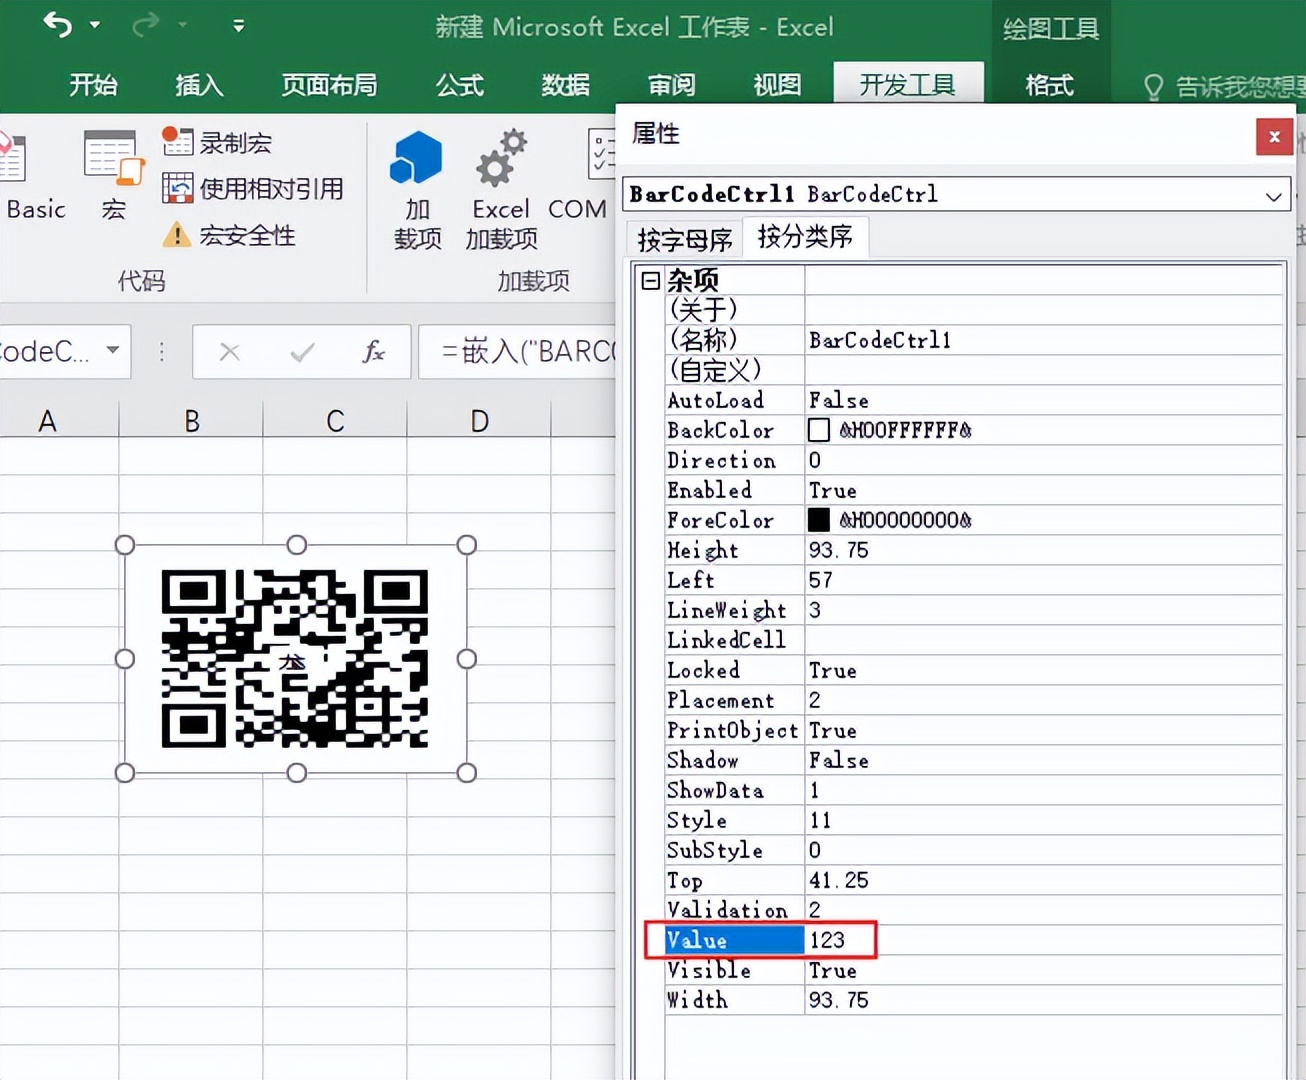
Task: Click the BackColor white color swatch
Action: pyautogui.click(x=819, y=430)
